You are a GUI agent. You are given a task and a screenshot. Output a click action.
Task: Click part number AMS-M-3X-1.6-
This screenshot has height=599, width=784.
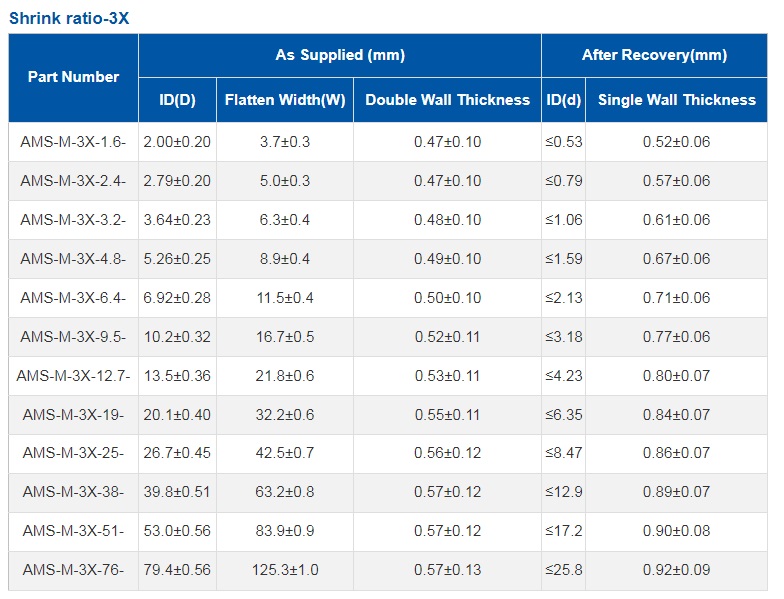pyautogui.click(x=74, y=142)
